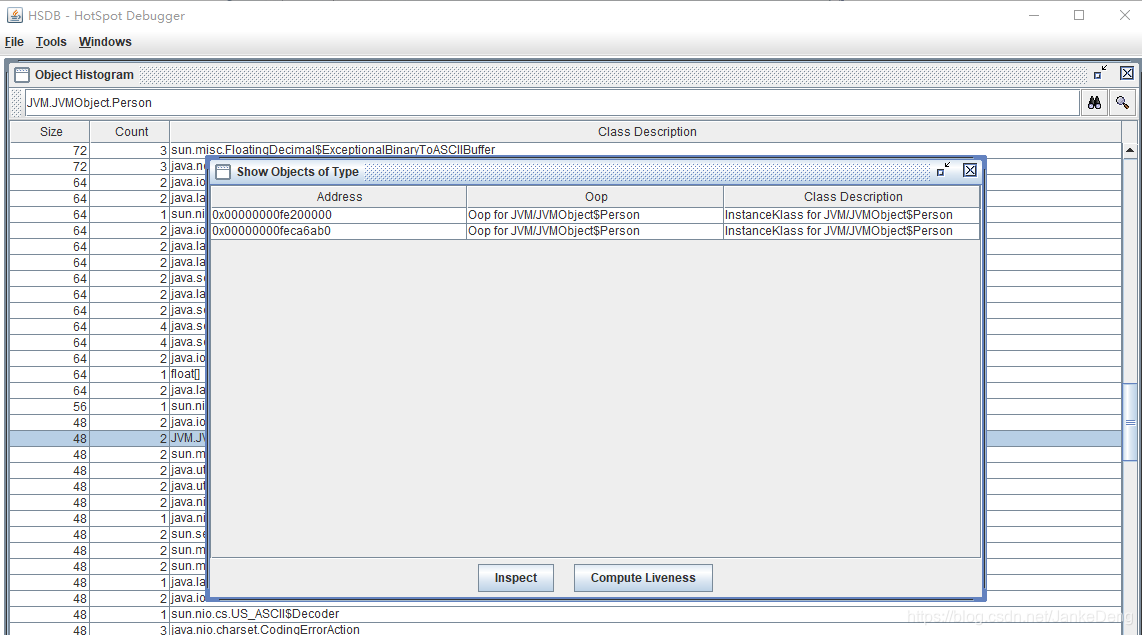This screenshot has height=635, width=1142.
Task: Click the class name search field
Action: (x=552, y=103)
